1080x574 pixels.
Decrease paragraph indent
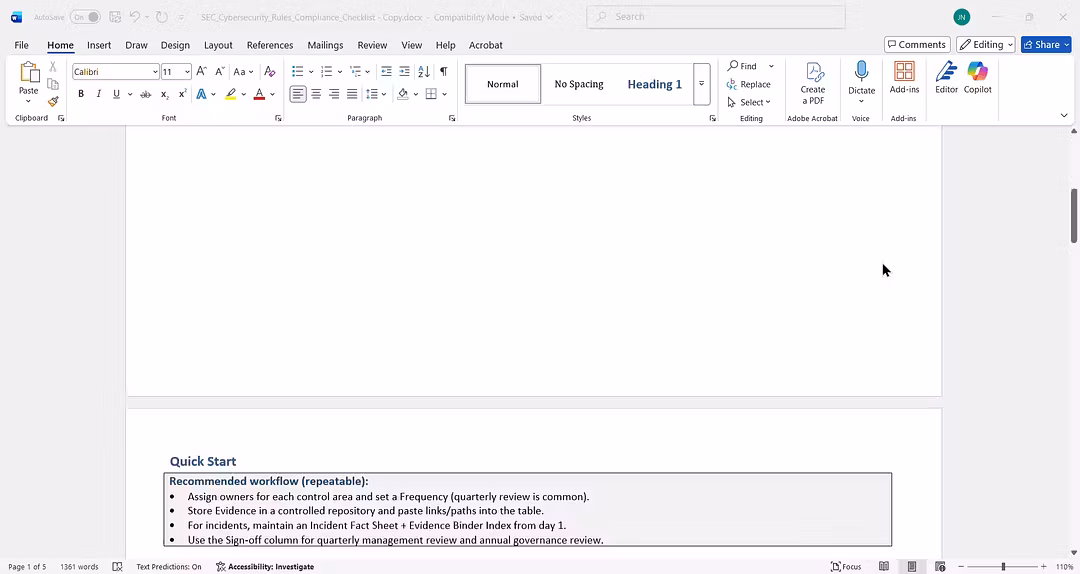pos(386,72)
